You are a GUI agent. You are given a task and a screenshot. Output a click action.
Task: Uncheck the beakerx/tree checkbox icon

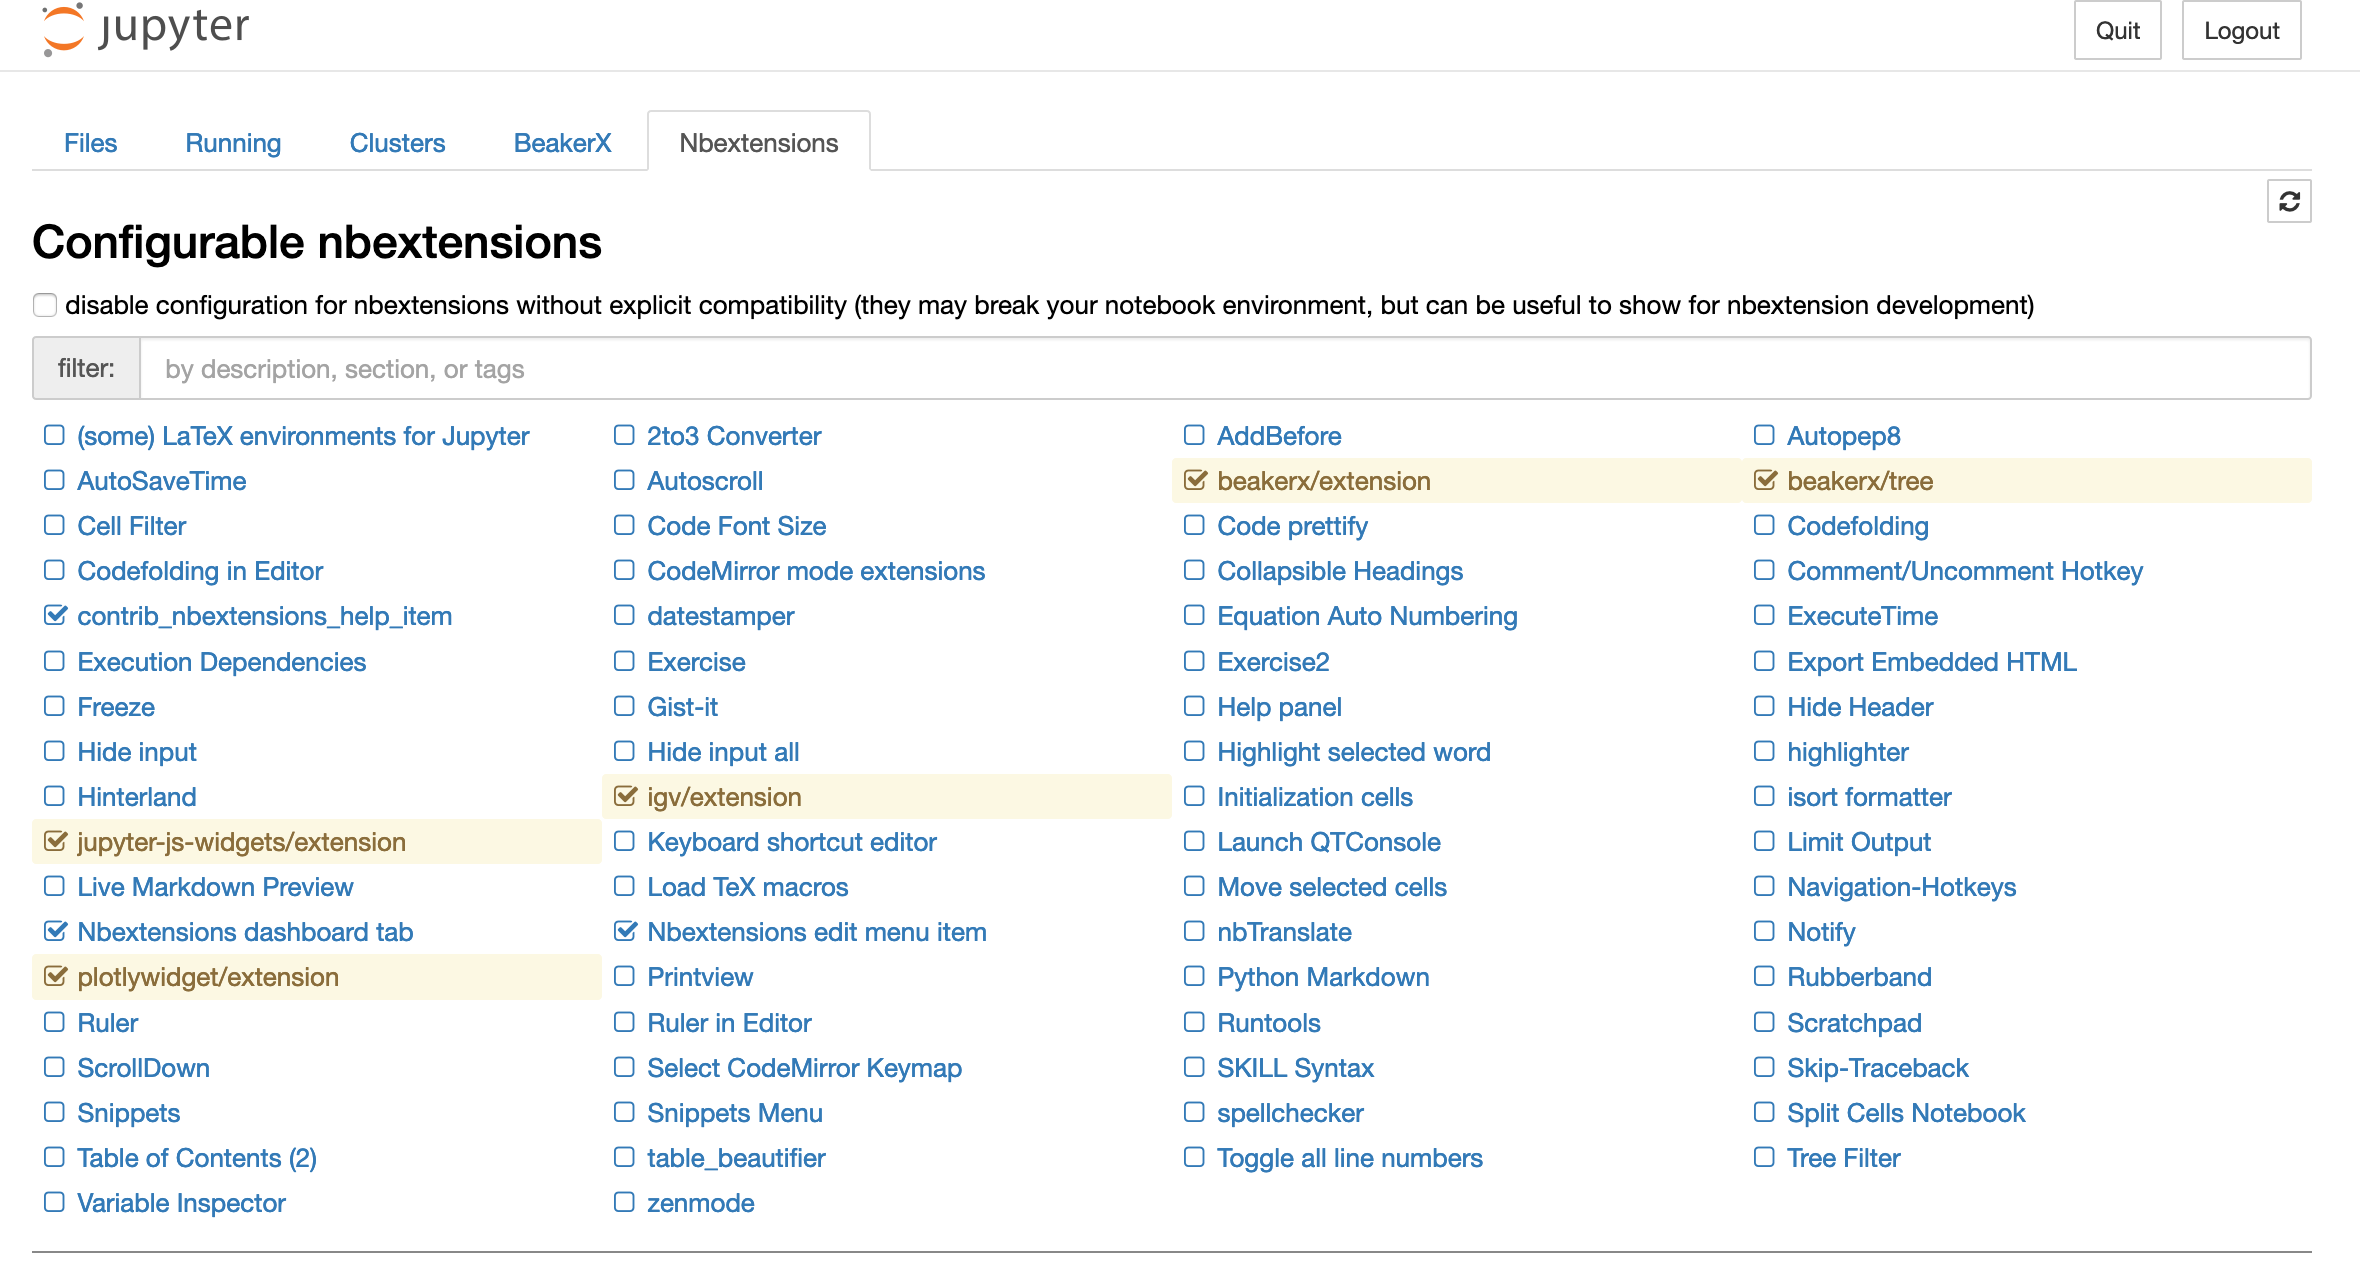pos(1765,481)
